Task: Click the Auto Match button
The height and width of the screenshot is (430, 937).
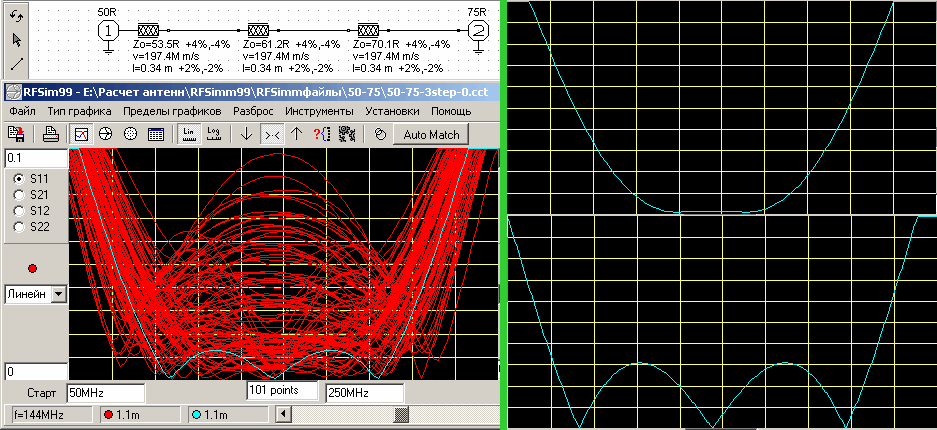Action: pos(431,134)
